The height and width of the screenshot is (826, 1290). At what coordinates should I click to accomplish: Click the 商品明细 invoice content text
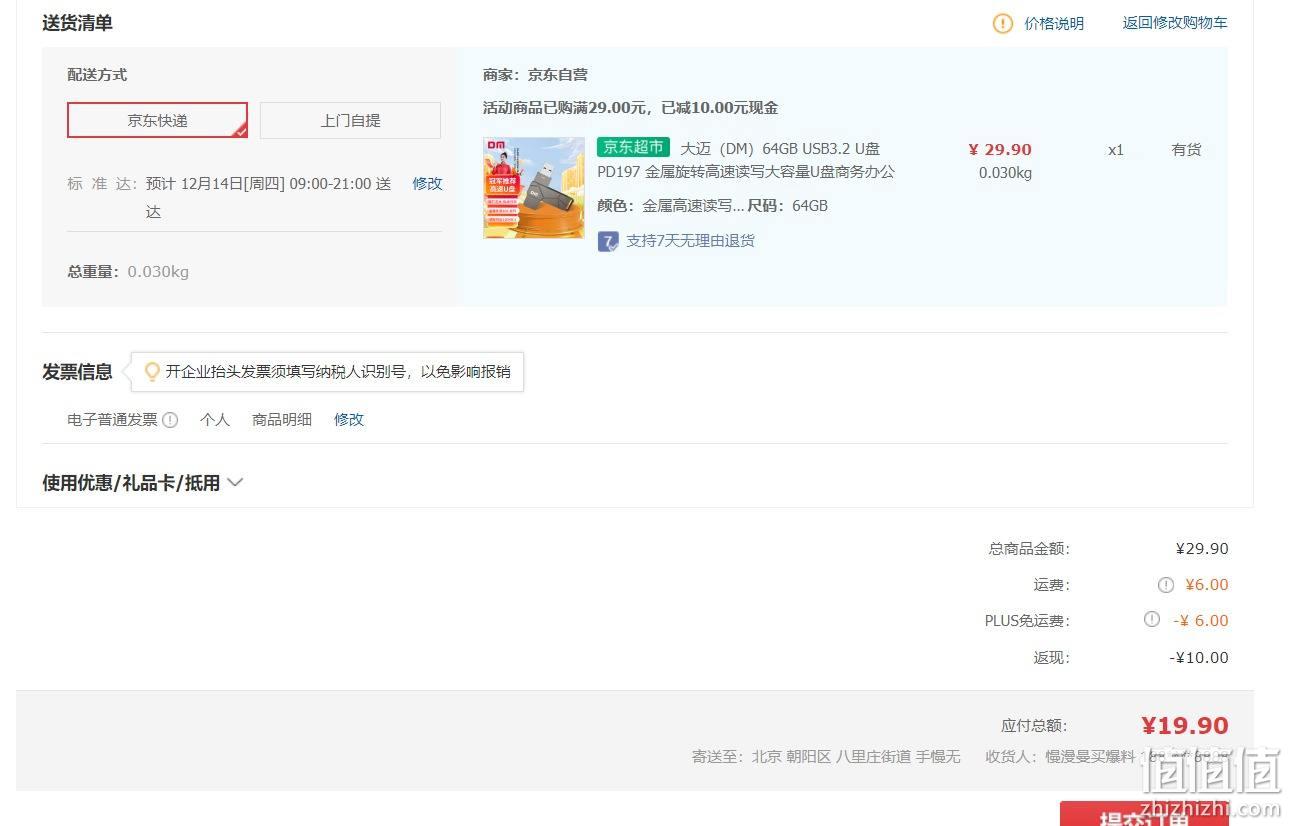(x=282, y=420)
